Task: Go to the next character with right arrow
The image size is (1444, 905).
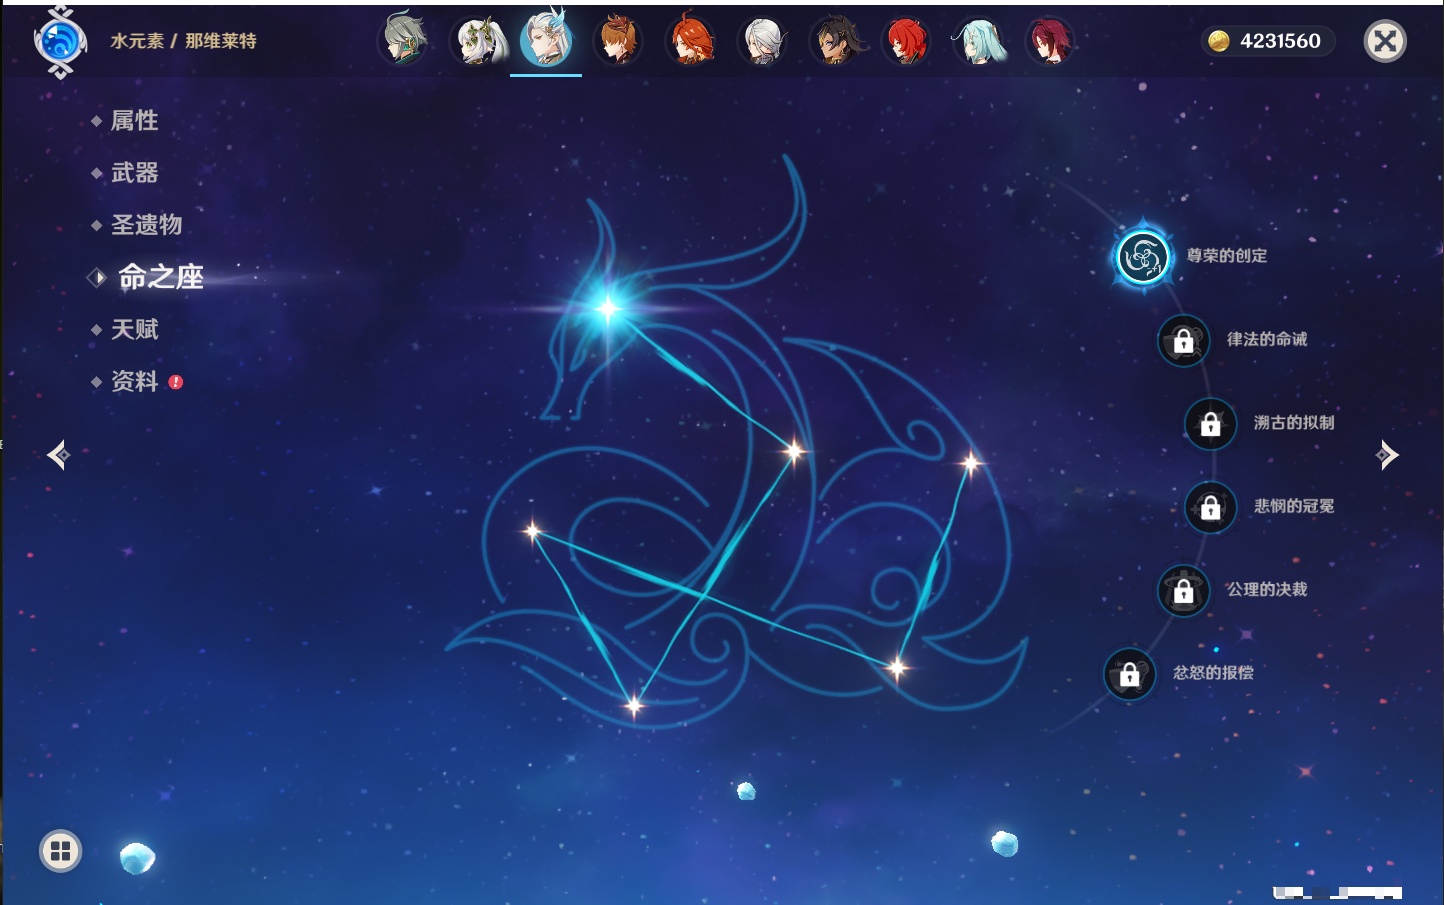Action: click(1387, 455)
